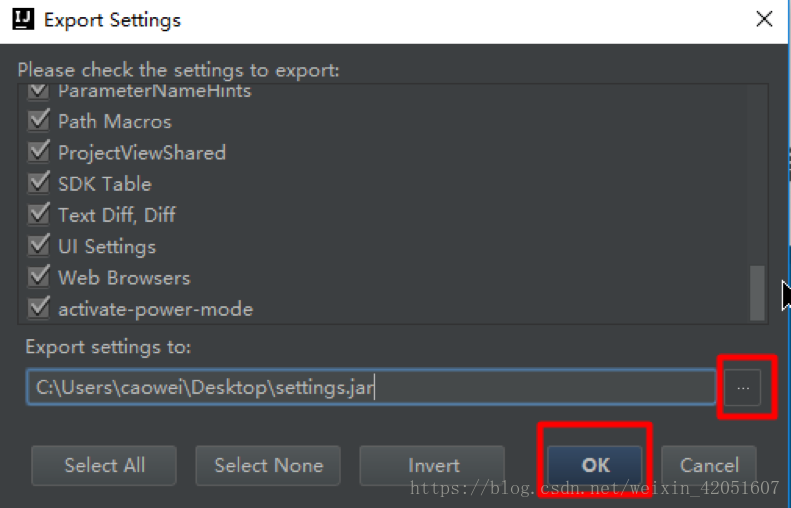Click the Cancel button
Screen dimensions: 791x508
coord(709,465)
